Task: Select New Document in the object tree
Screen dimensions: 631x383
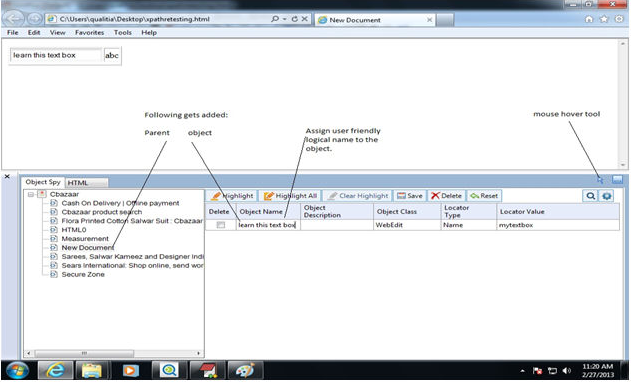Action: pyautogui.click(x=87, y=248)
